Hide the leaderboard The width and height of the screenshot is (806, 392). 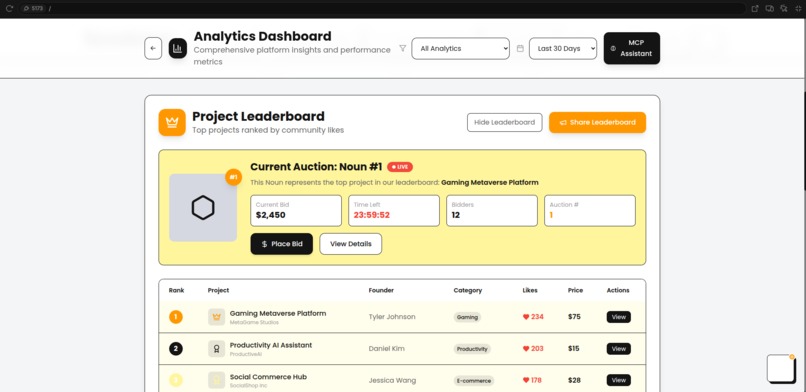coord(504,122)
